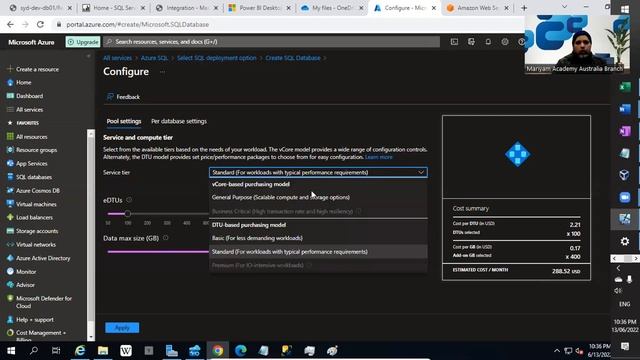Open Microsoft Defender for Cloud
The width and height of the screenshot is (640, 360).
coord(44,302)
